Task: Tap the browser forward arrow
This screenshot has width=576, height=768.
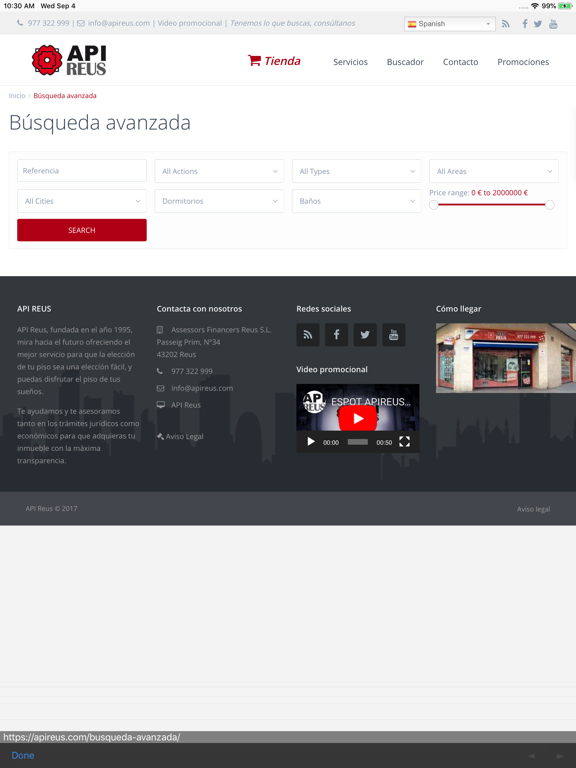Action: coord(560,756)
